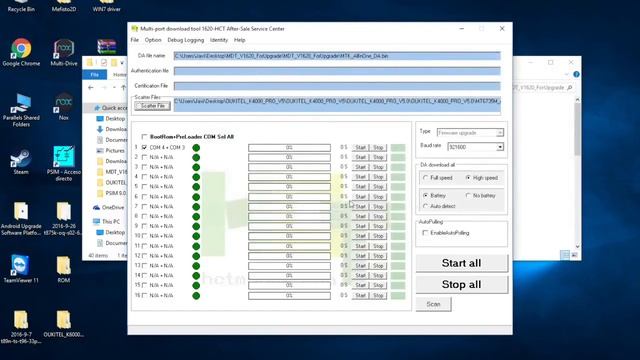Click the Start all button
The image size is (640, 360).
tap(462, 263)
